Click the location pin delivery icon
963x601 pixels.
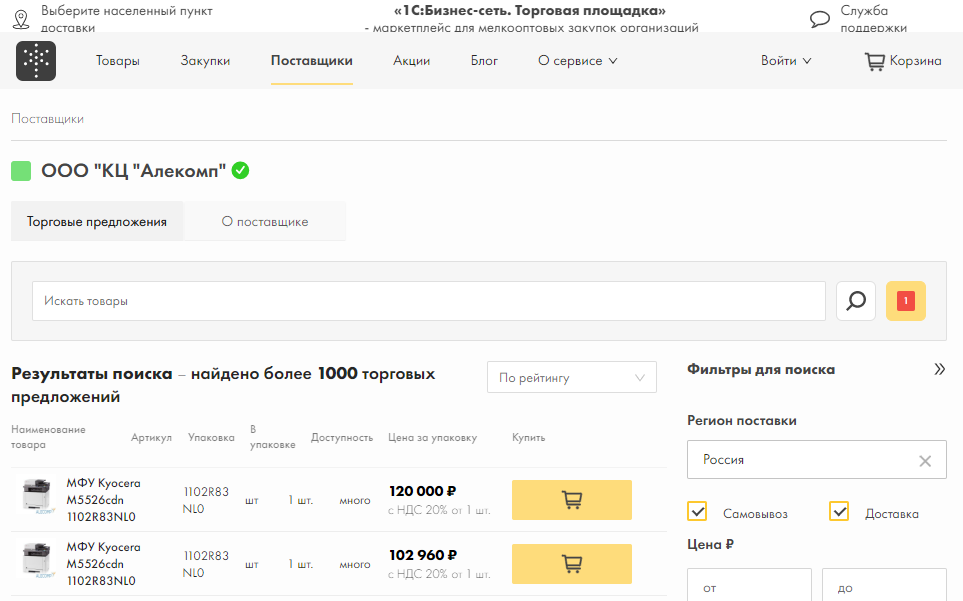[x=21, y=19]
